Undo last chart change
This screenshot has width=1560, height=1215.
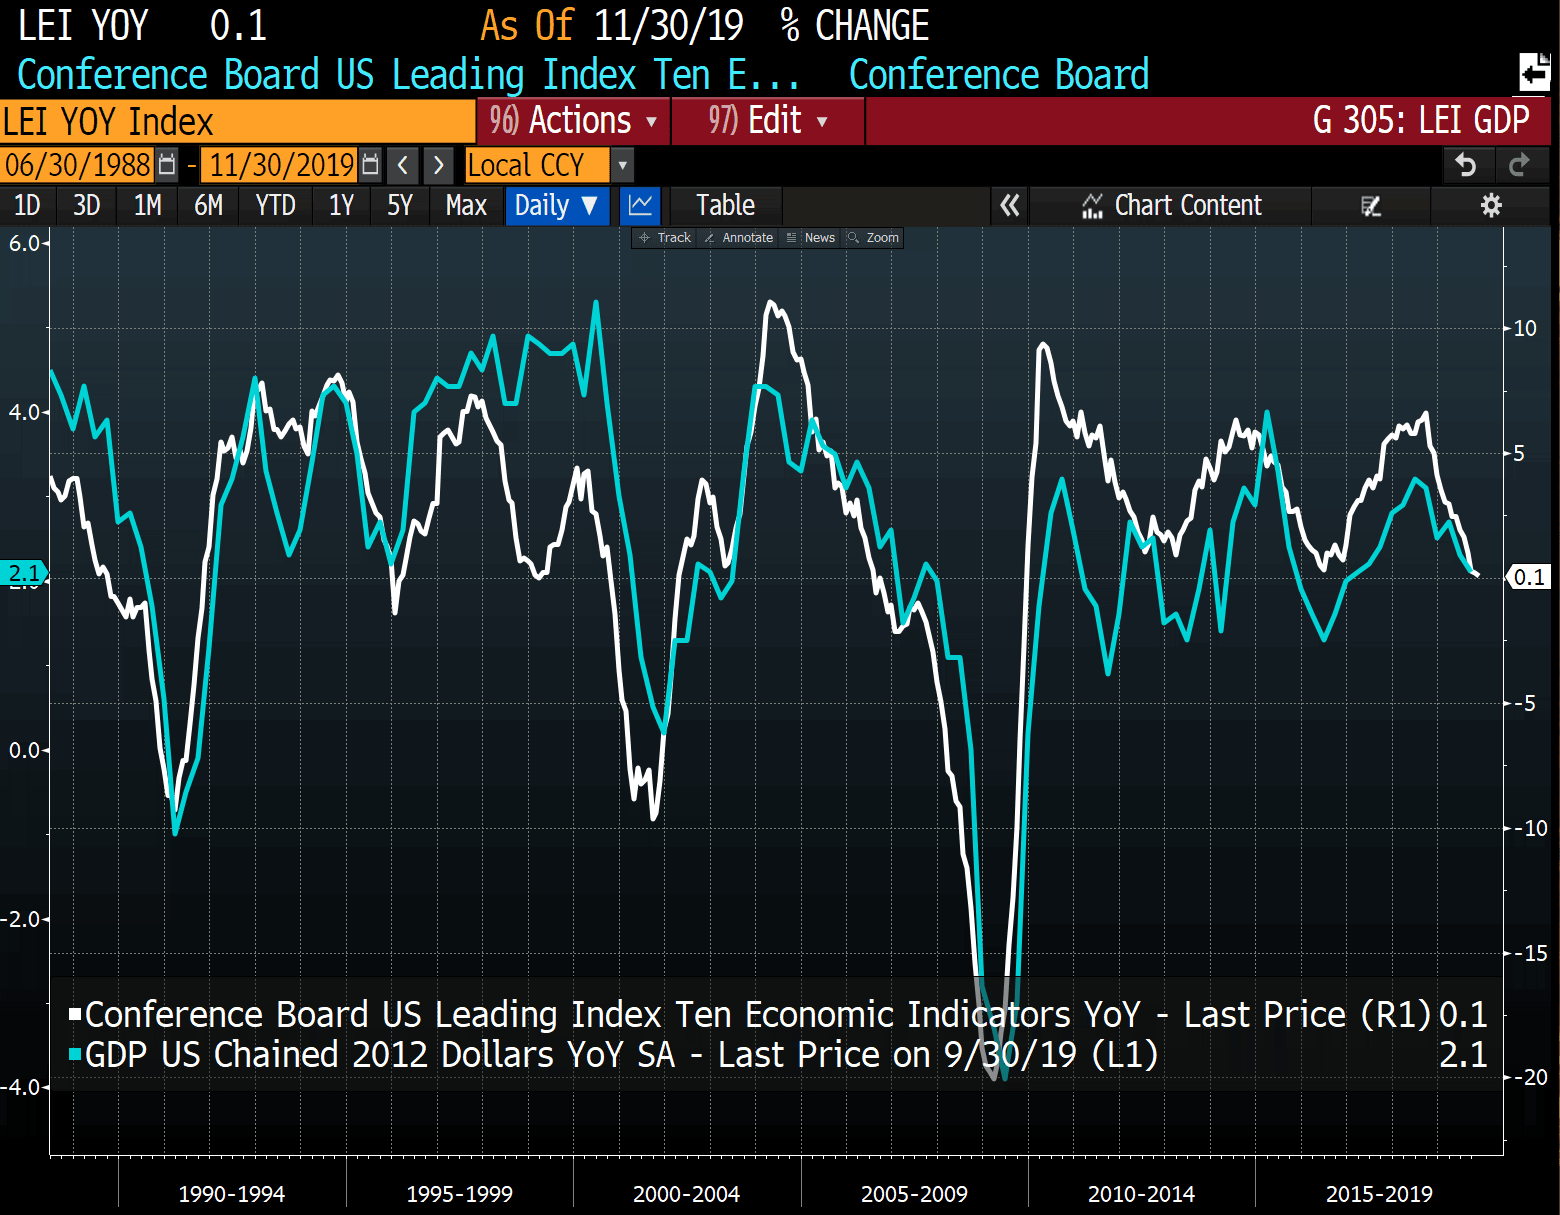pyautogui.click(x=1467, y=164)
